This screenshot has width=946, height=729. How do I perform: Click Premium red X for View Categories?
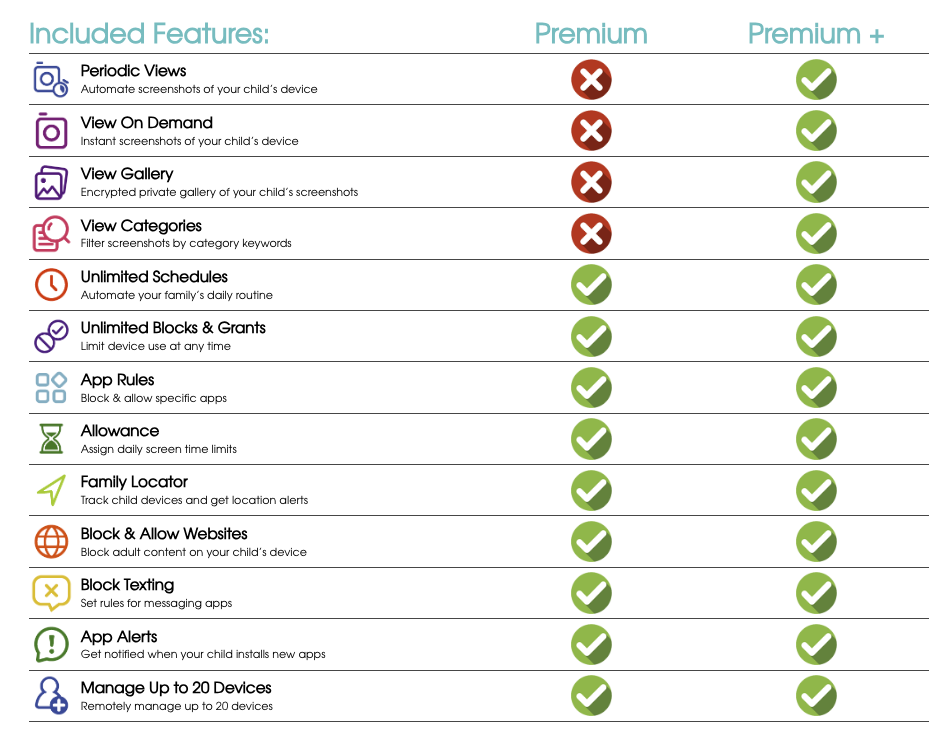pos(591,234)
